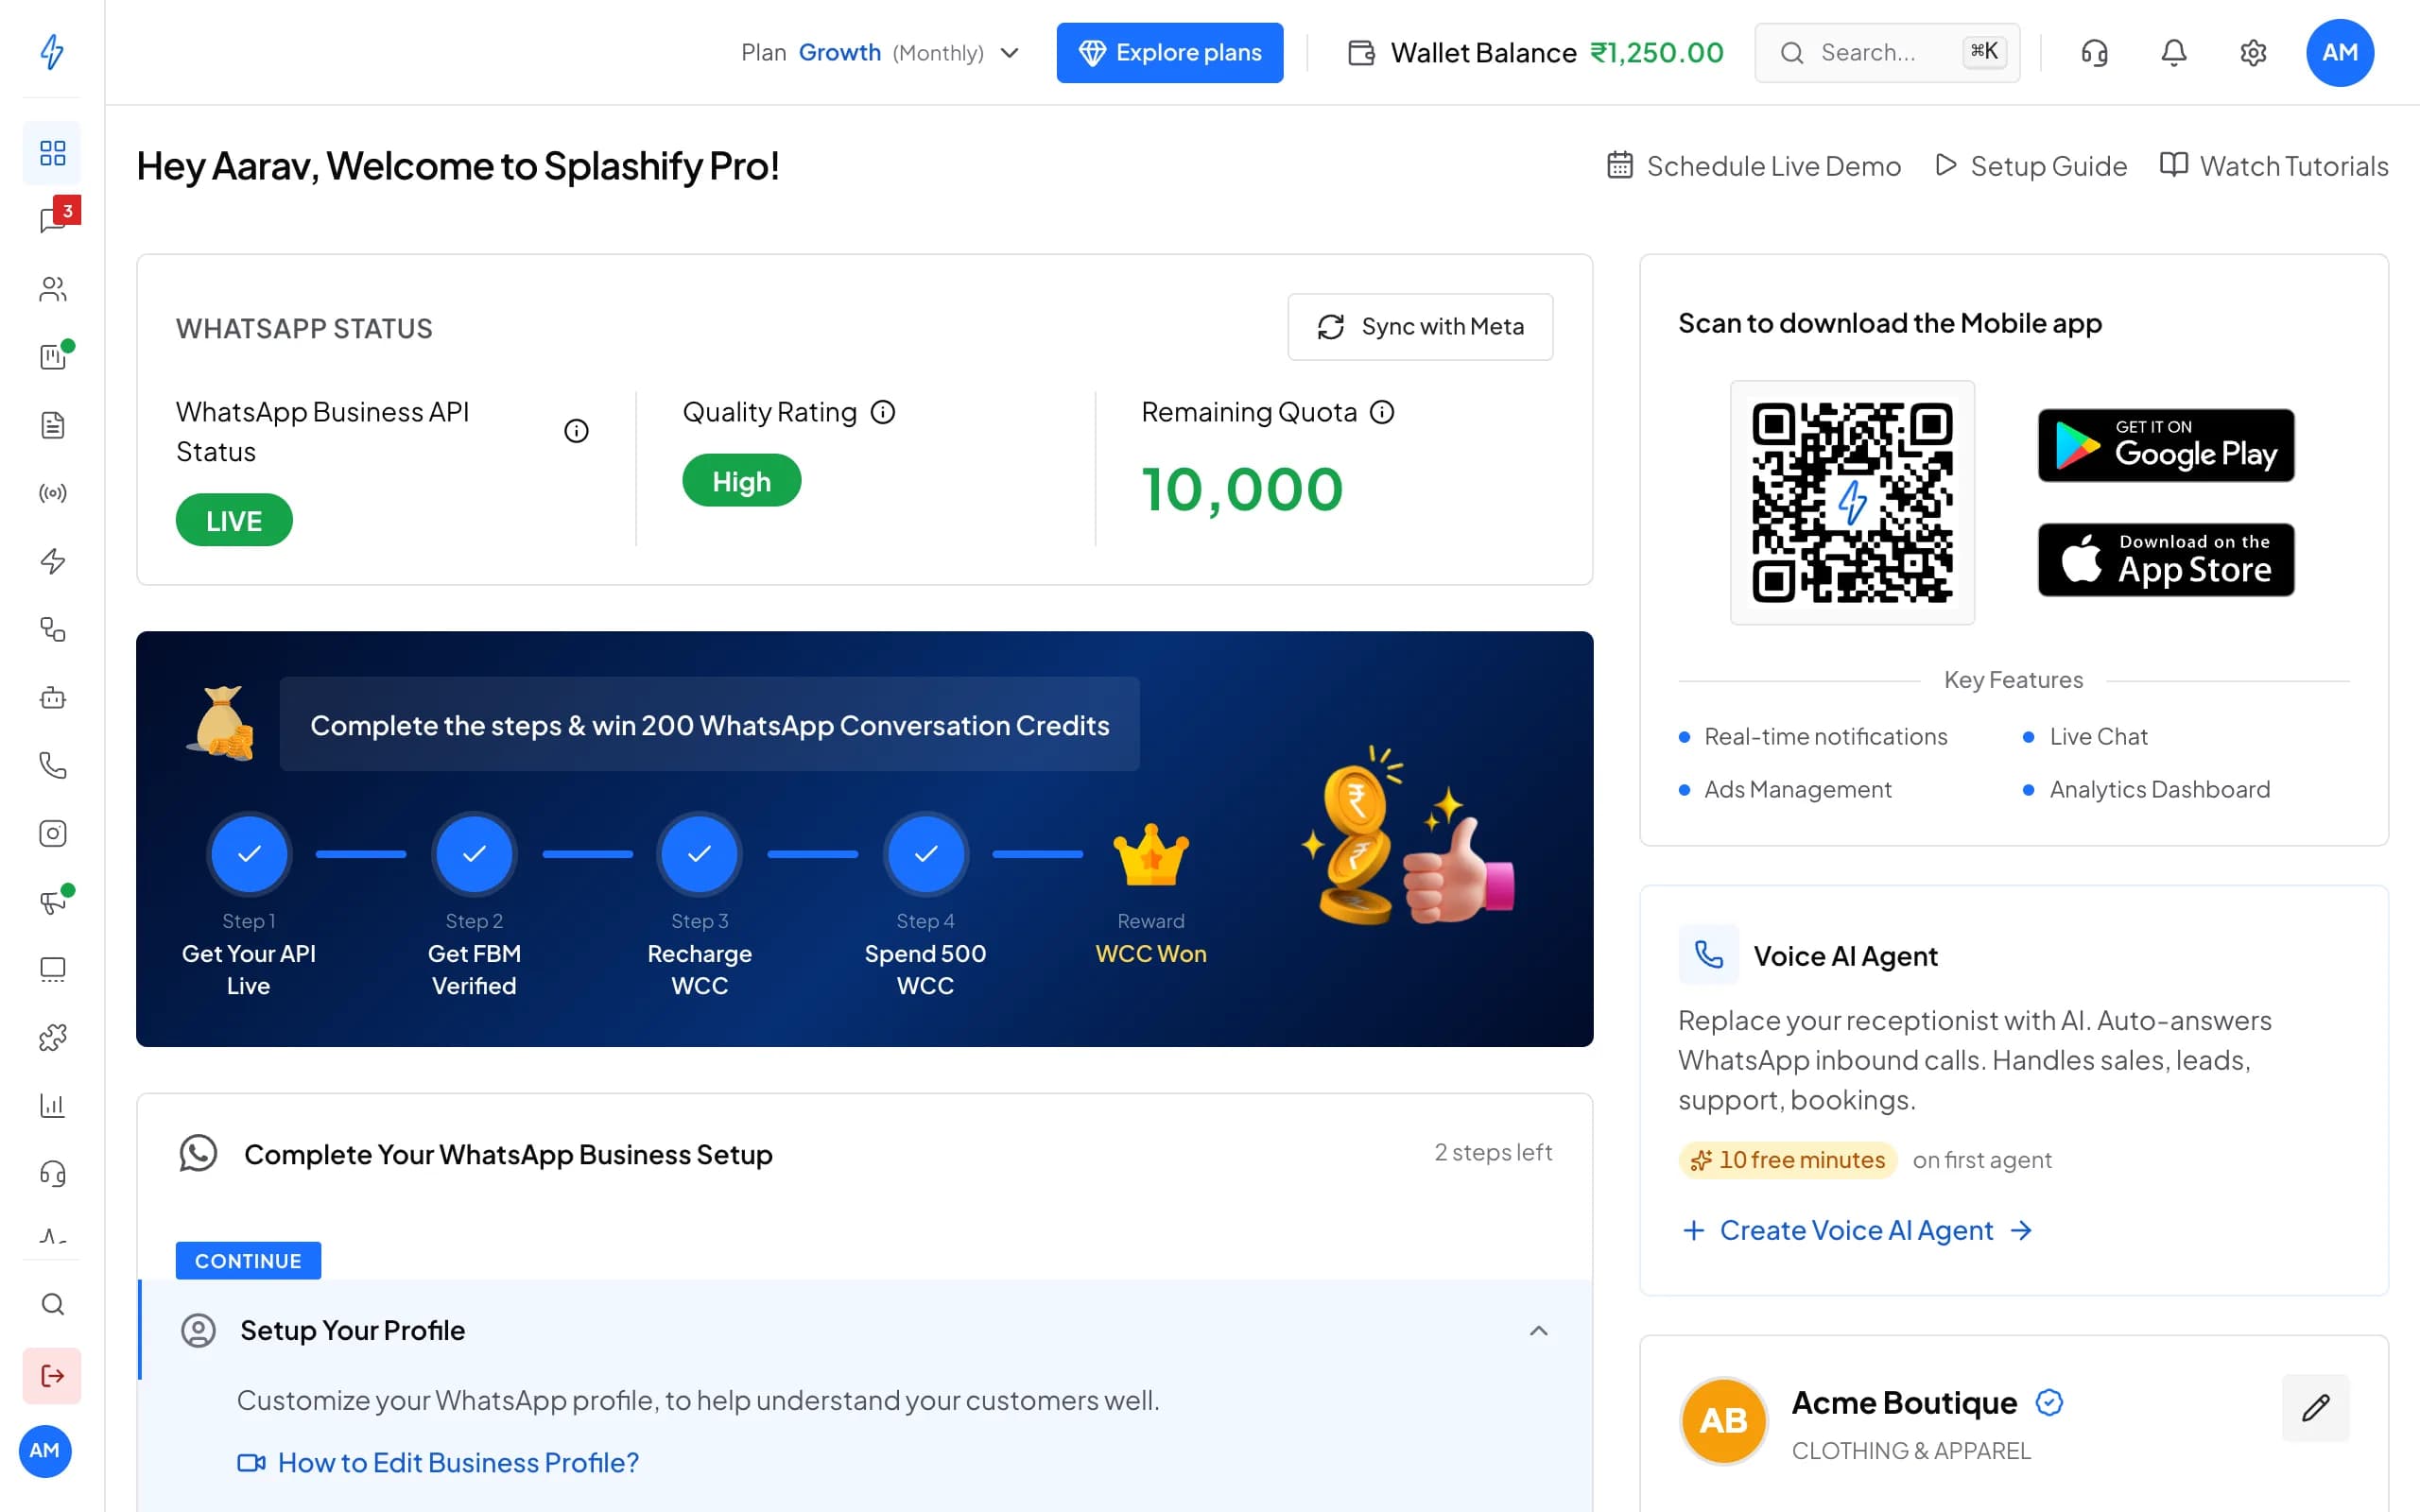Screen dimensions: 2420x1512
Task: Click Sync with Meta button
Action: [1420, 327]
